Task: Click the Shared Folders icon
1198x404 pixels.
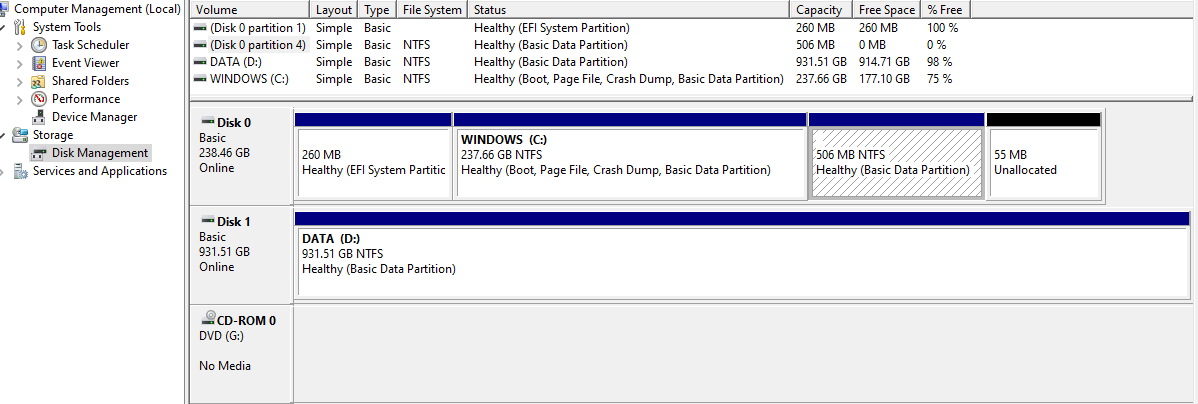Action: [39, 81]
